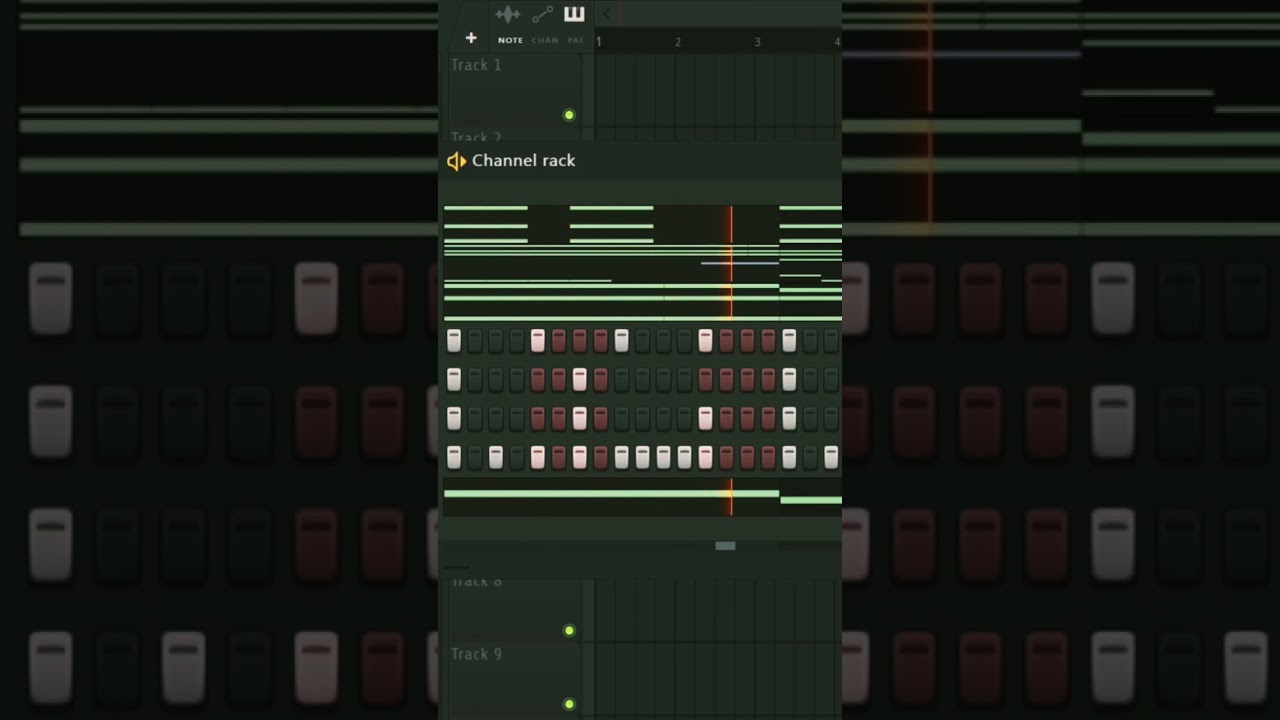The height and width of the screenshot is (720, 1280).
Task: Toggle step 5 in the first step row
Action: coord(538,341)
